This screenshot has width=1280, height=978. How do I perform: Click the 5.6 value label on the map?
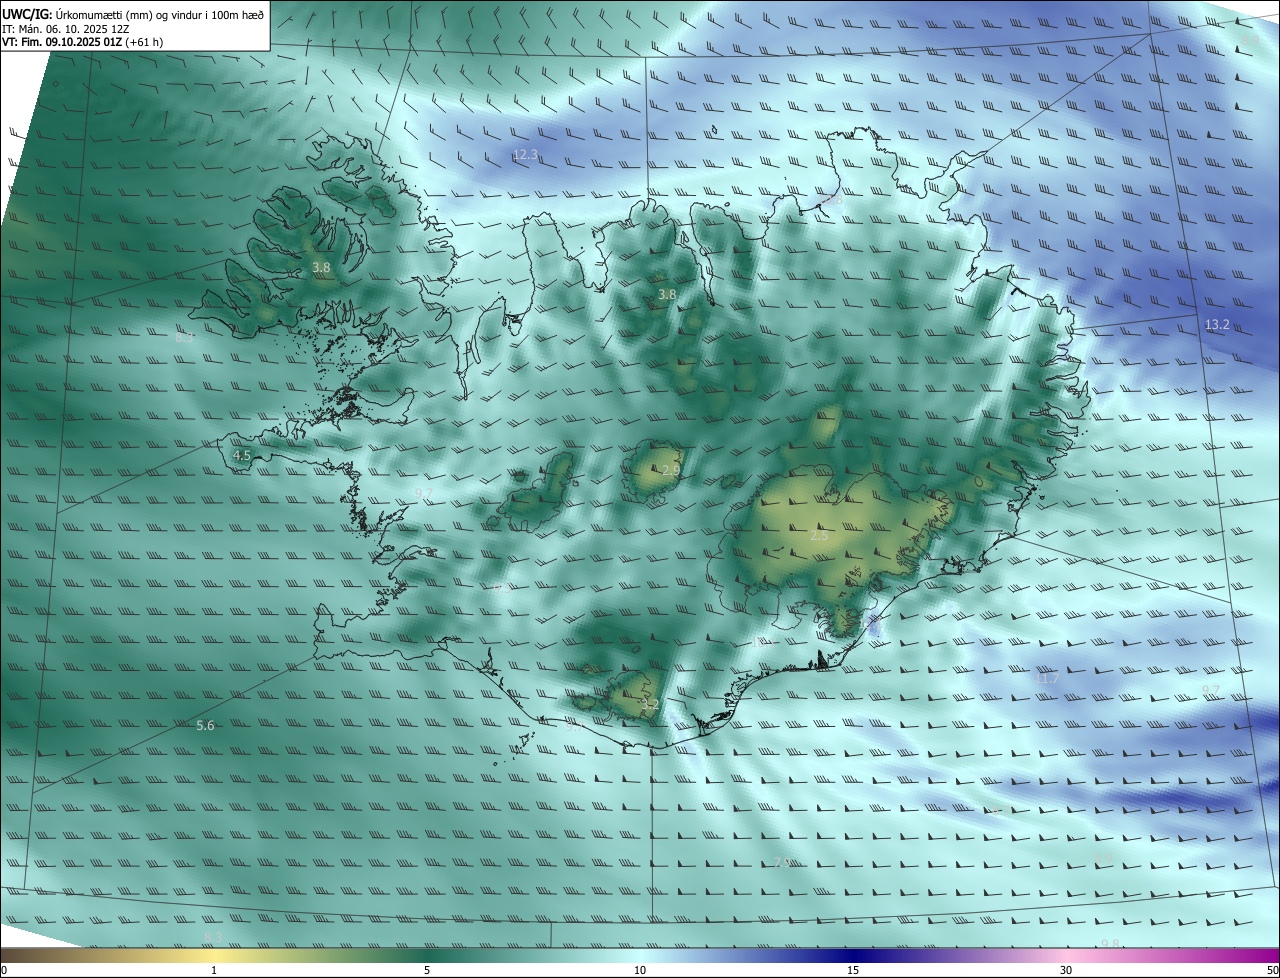click(x=205, y=725)
